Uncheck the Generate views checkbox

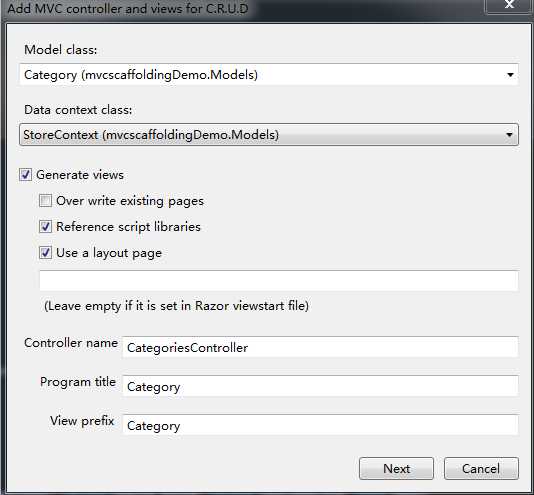tap(26, 175)
